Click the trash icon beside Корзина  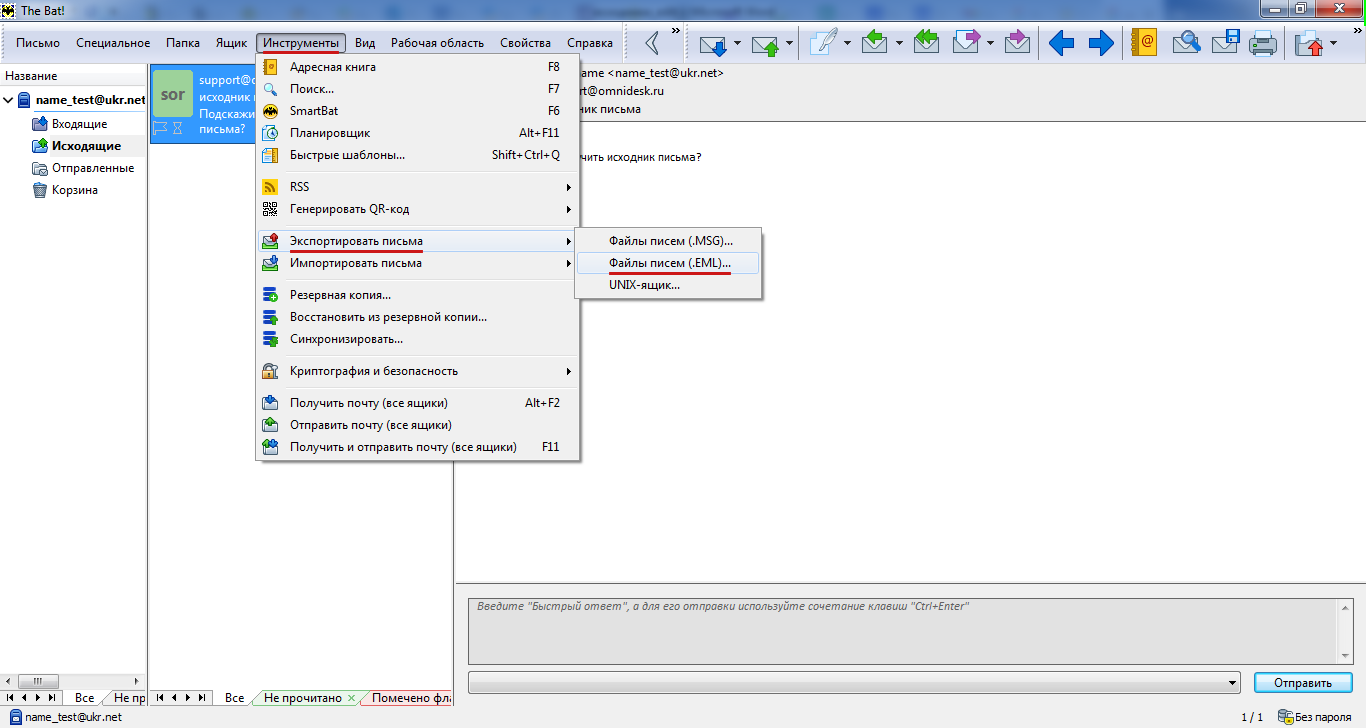point(40,190)
